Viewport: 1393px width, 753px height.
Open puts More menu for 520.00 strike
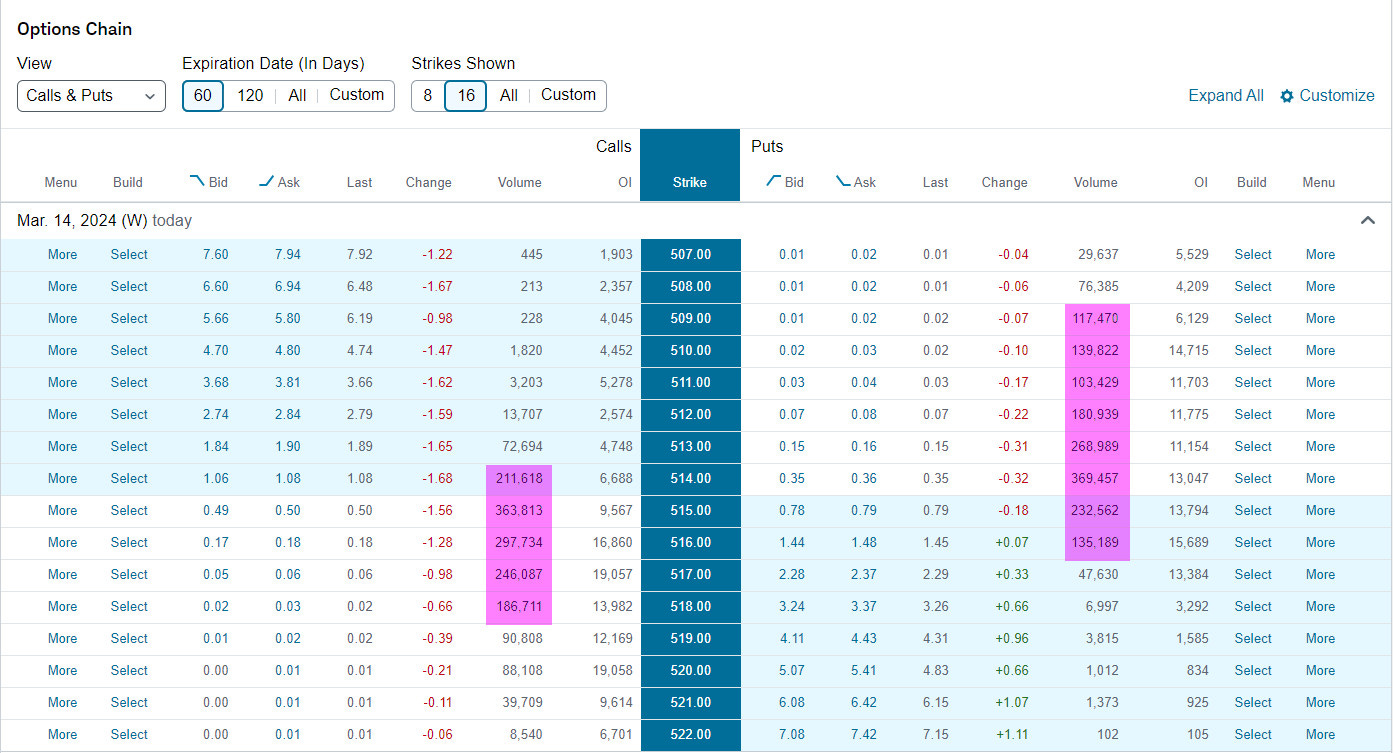coord(1320,671)
